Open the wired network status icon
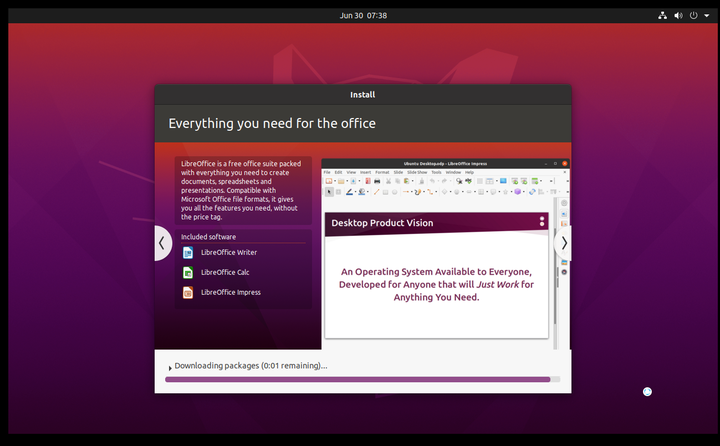Viewport: 720px width, 446px height. pyautogui.click(x=662, y=15)
